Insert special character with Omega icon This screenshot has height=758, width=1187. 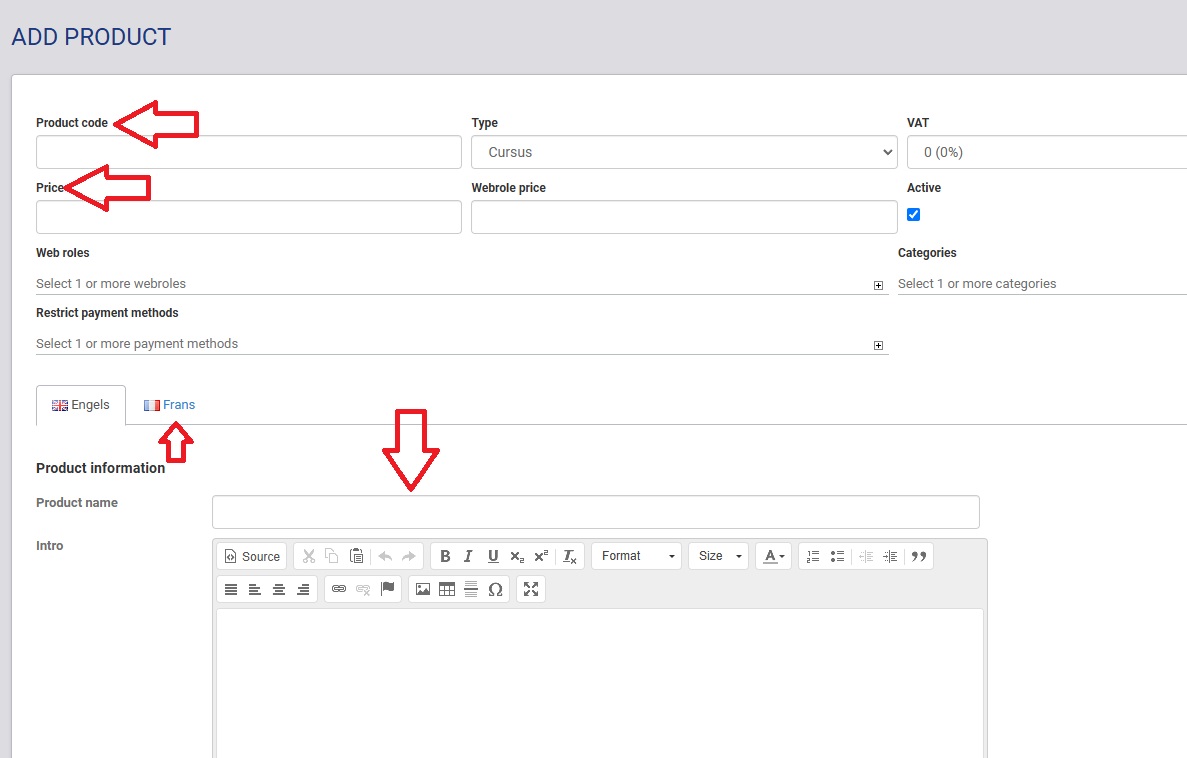tap(495, 589)
